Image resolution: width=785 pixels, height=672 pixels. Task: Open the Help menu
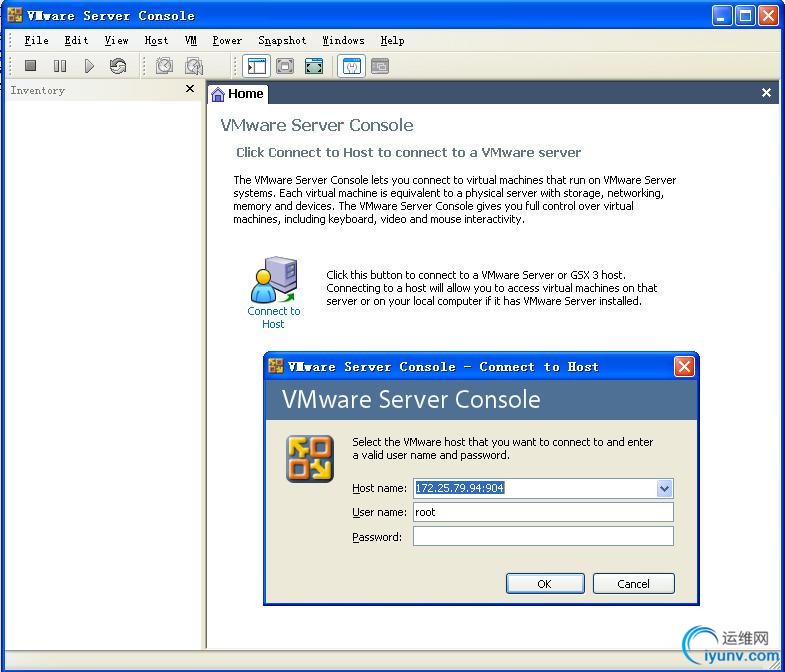392,41
